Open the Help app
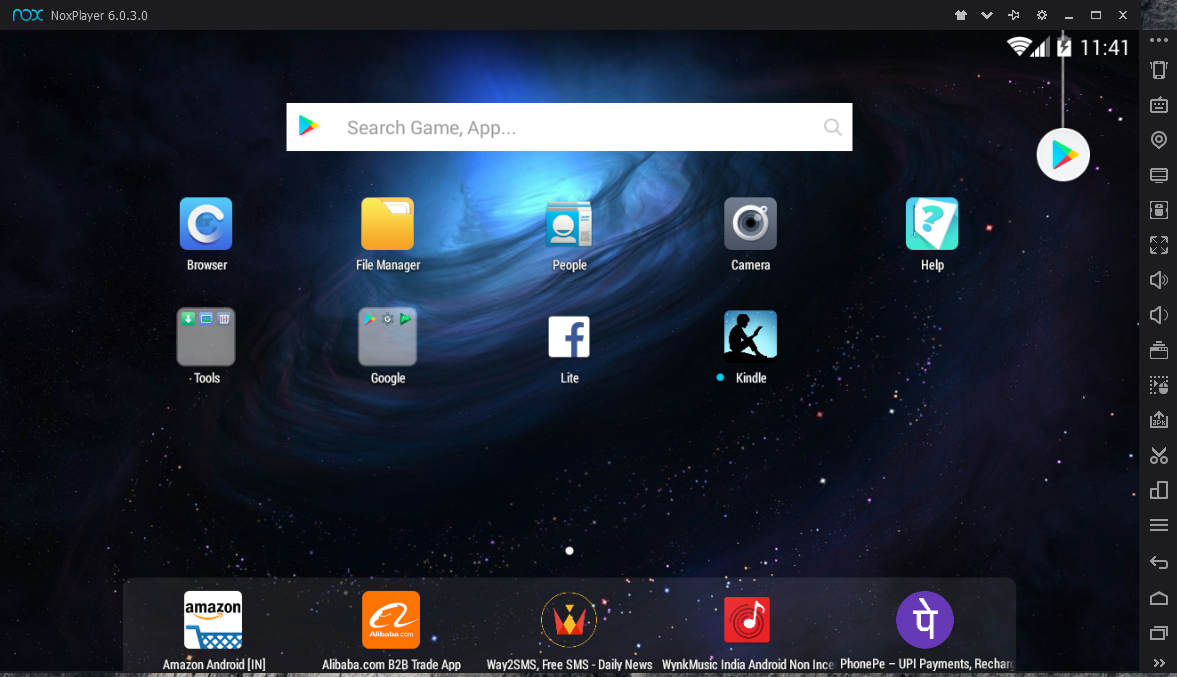The width and height of the screenshot is (1177, 677). 932,224
